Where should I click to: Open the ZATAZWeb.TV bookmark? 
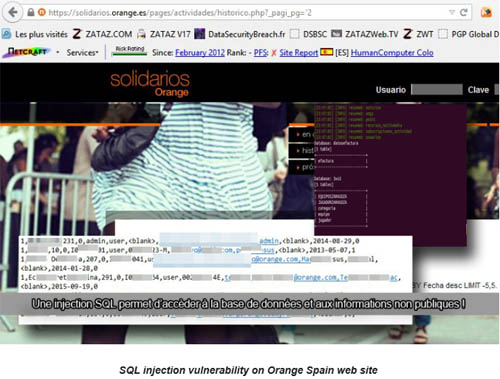point(365,34)
